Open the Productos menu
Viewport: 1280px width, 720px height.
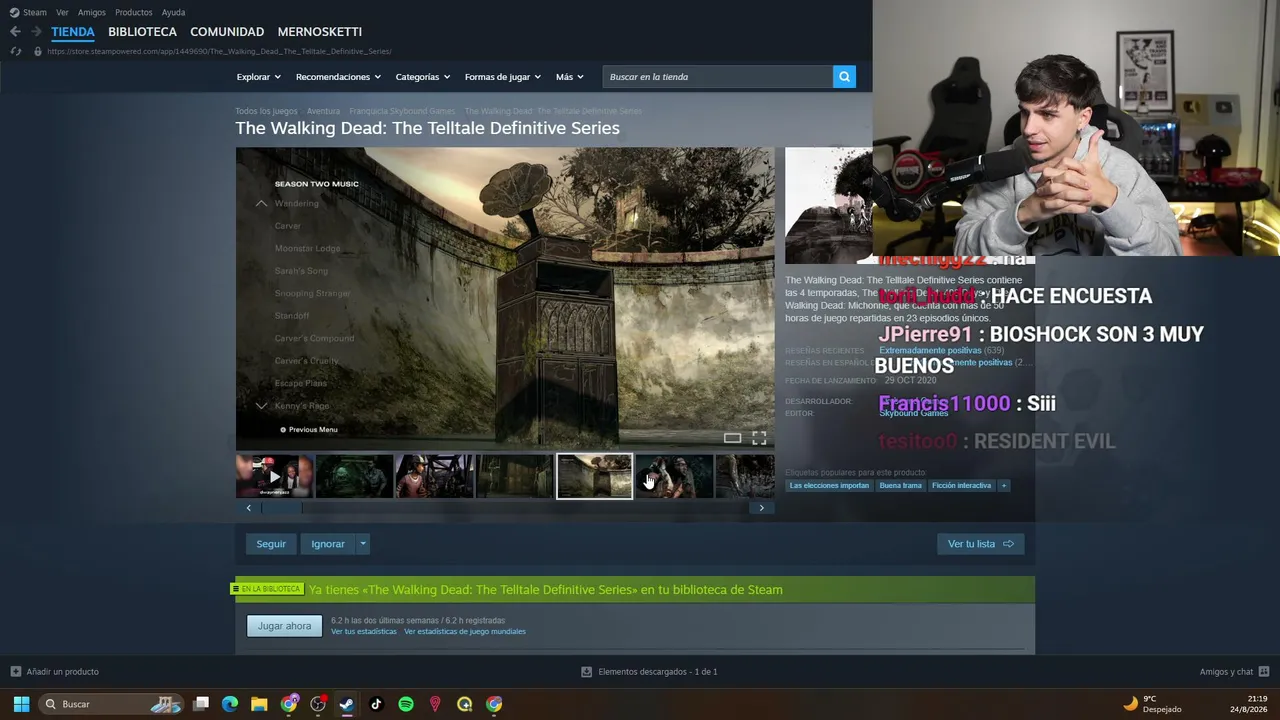(x=134, y=12)
